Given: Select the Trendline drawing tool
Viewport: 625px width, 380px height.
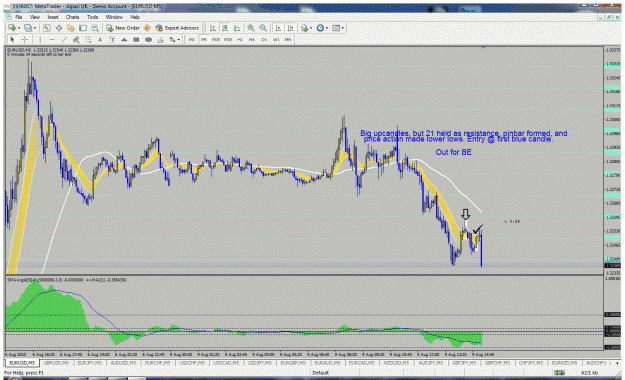Looking at the screenshot, I should (64, 39).
